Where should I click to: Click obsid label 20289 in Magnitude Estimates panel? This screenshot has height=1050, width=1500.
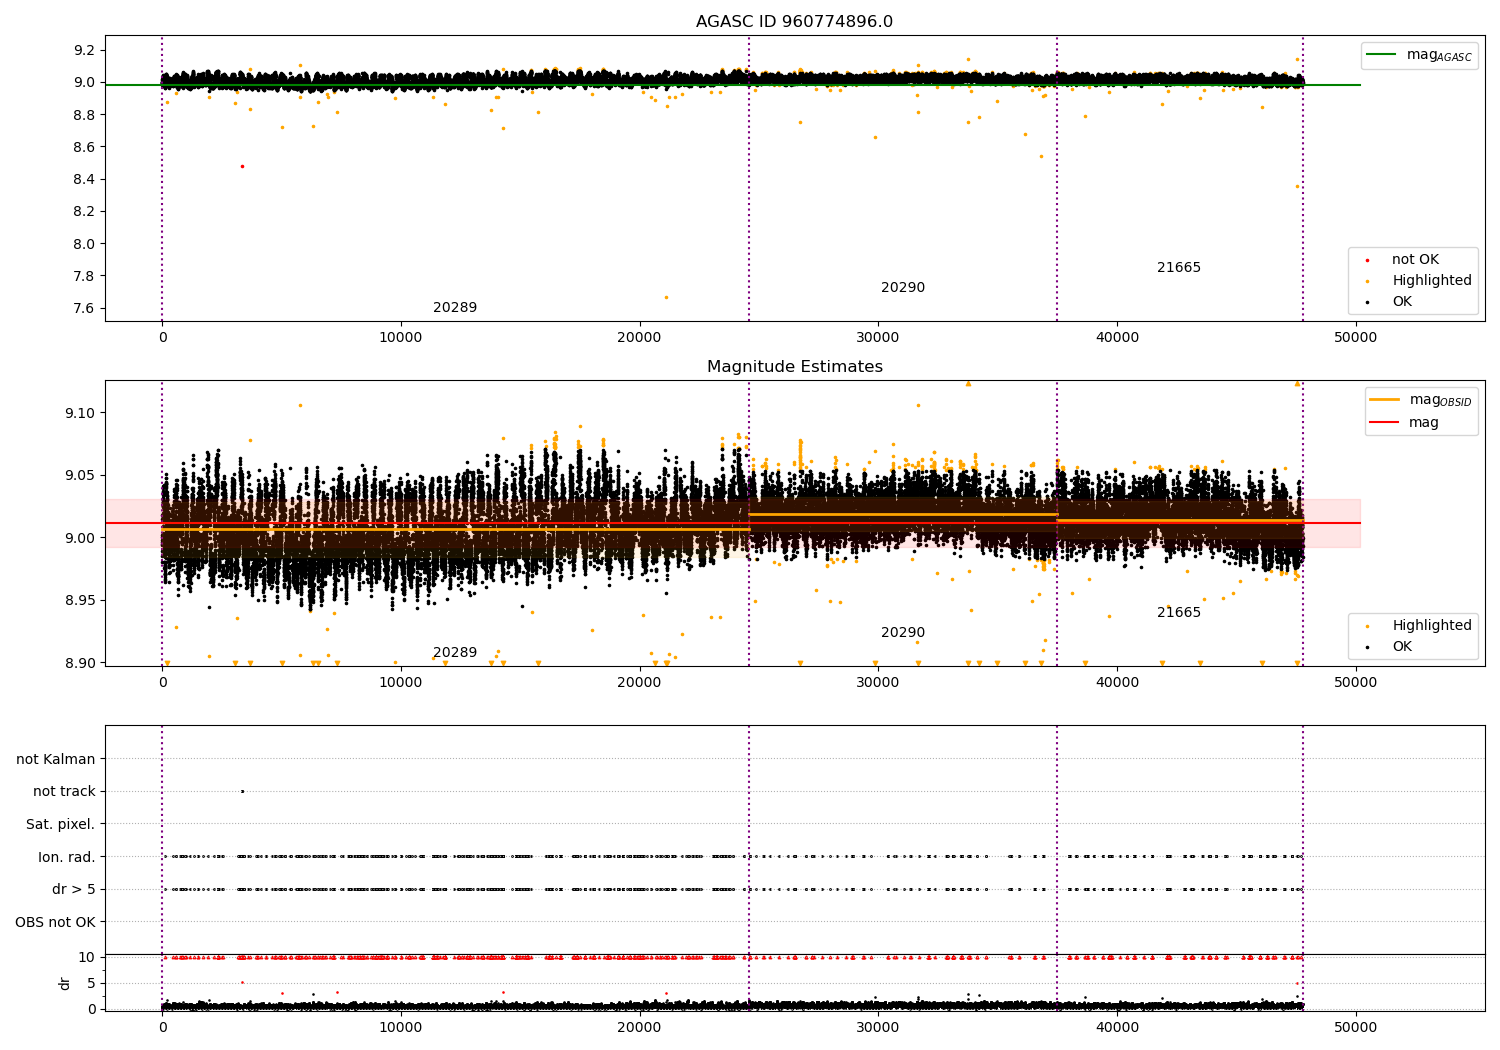pyautogui.click(x=455, y=653)
